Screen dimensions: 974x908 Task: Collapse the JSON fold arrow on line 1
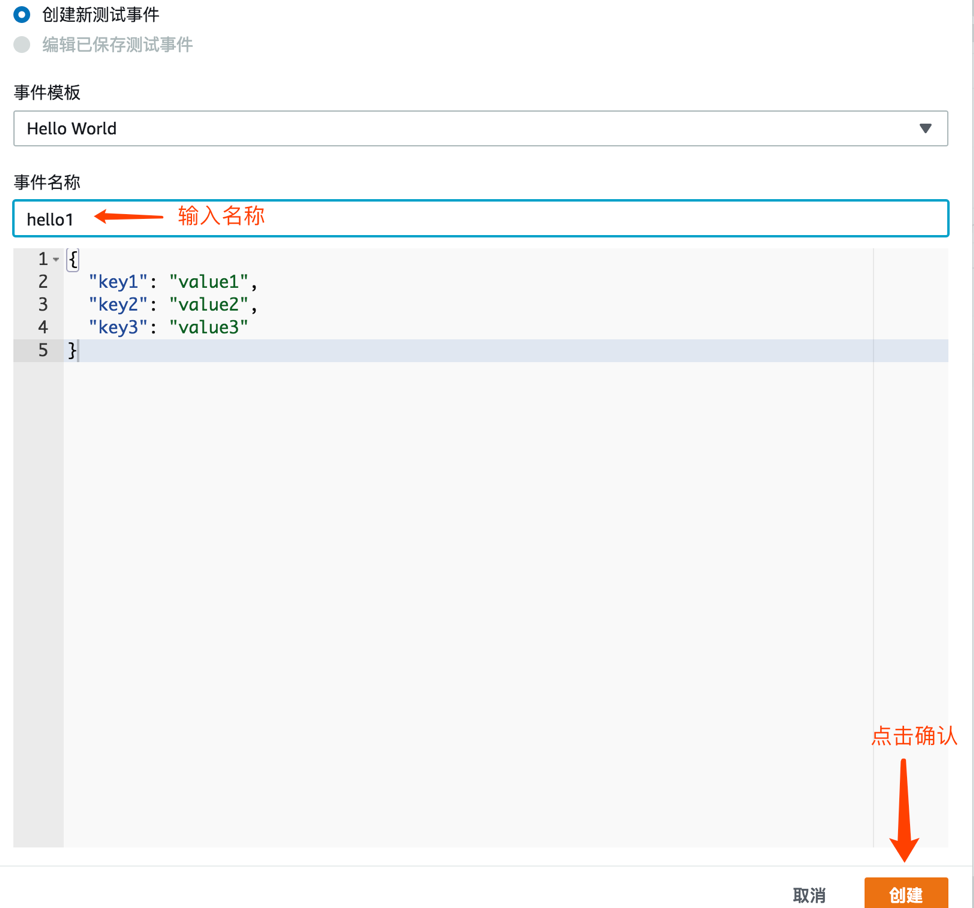tap(56, 260)
